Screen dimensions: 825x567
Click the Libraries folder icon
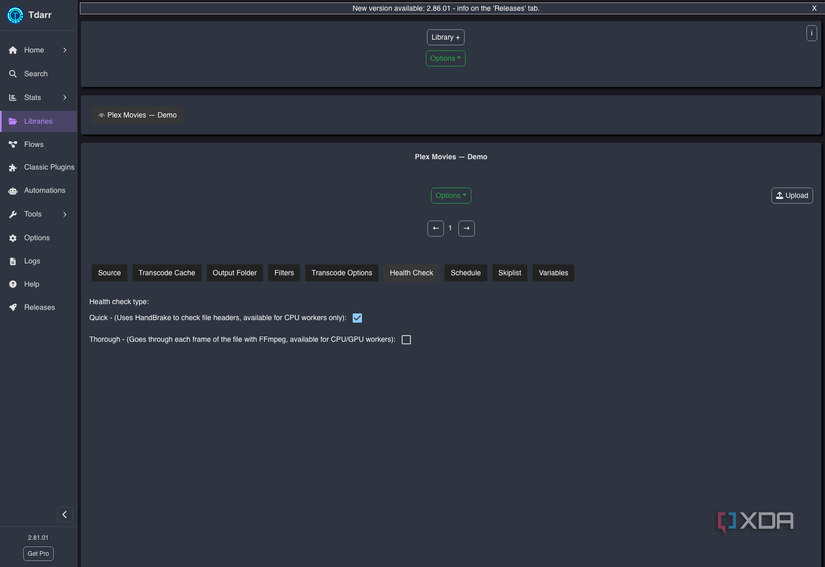[x=13, y=121]
